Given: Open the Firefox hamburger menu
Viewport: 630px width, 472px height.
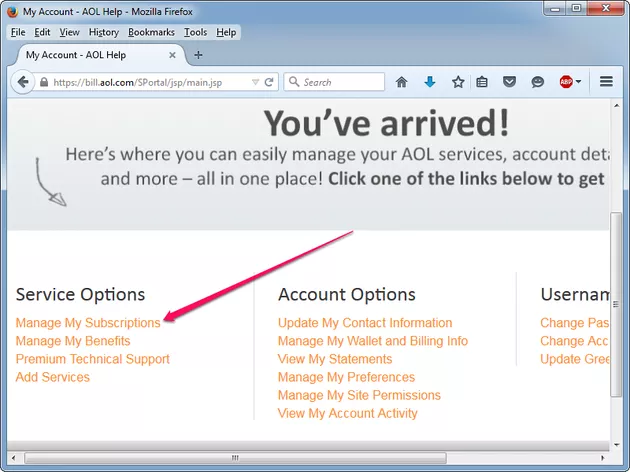Looking at the screenshot, I should click(606, 82).
